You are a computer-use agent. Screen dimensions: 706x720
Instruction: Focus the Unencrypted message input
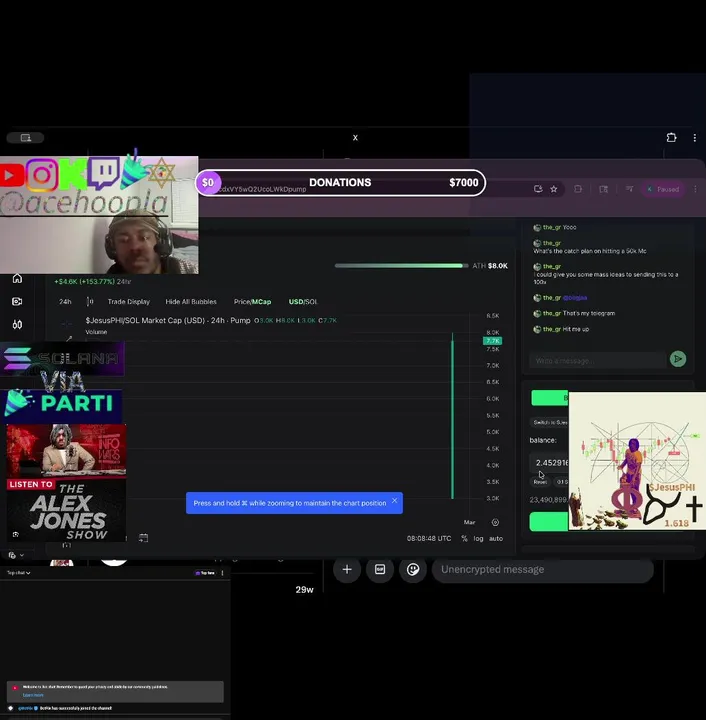[x=543, y=569]
